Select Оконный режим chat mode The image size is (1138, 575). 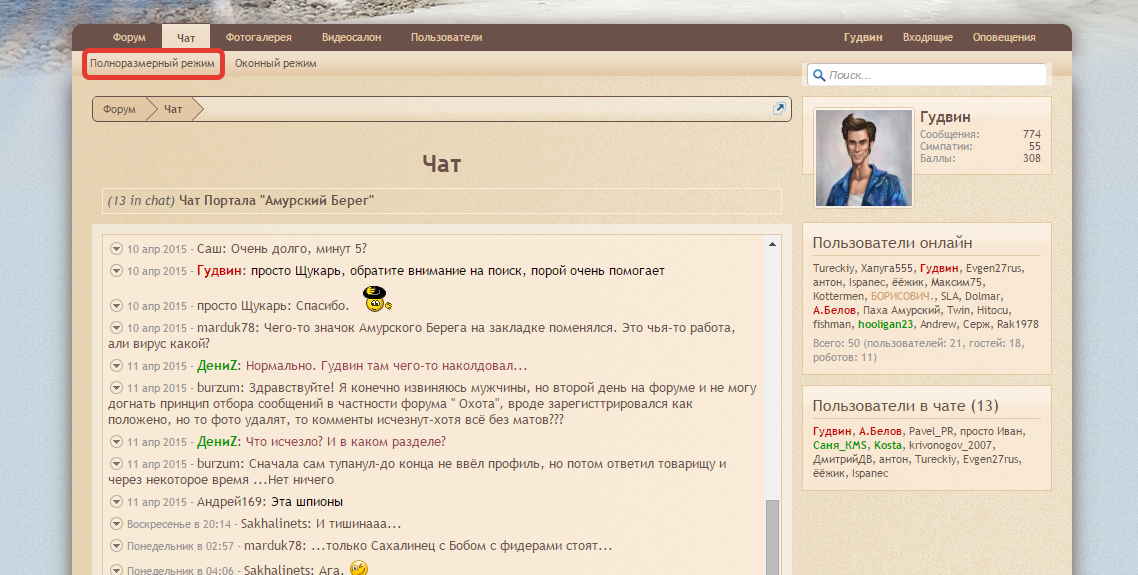point(275,63)
